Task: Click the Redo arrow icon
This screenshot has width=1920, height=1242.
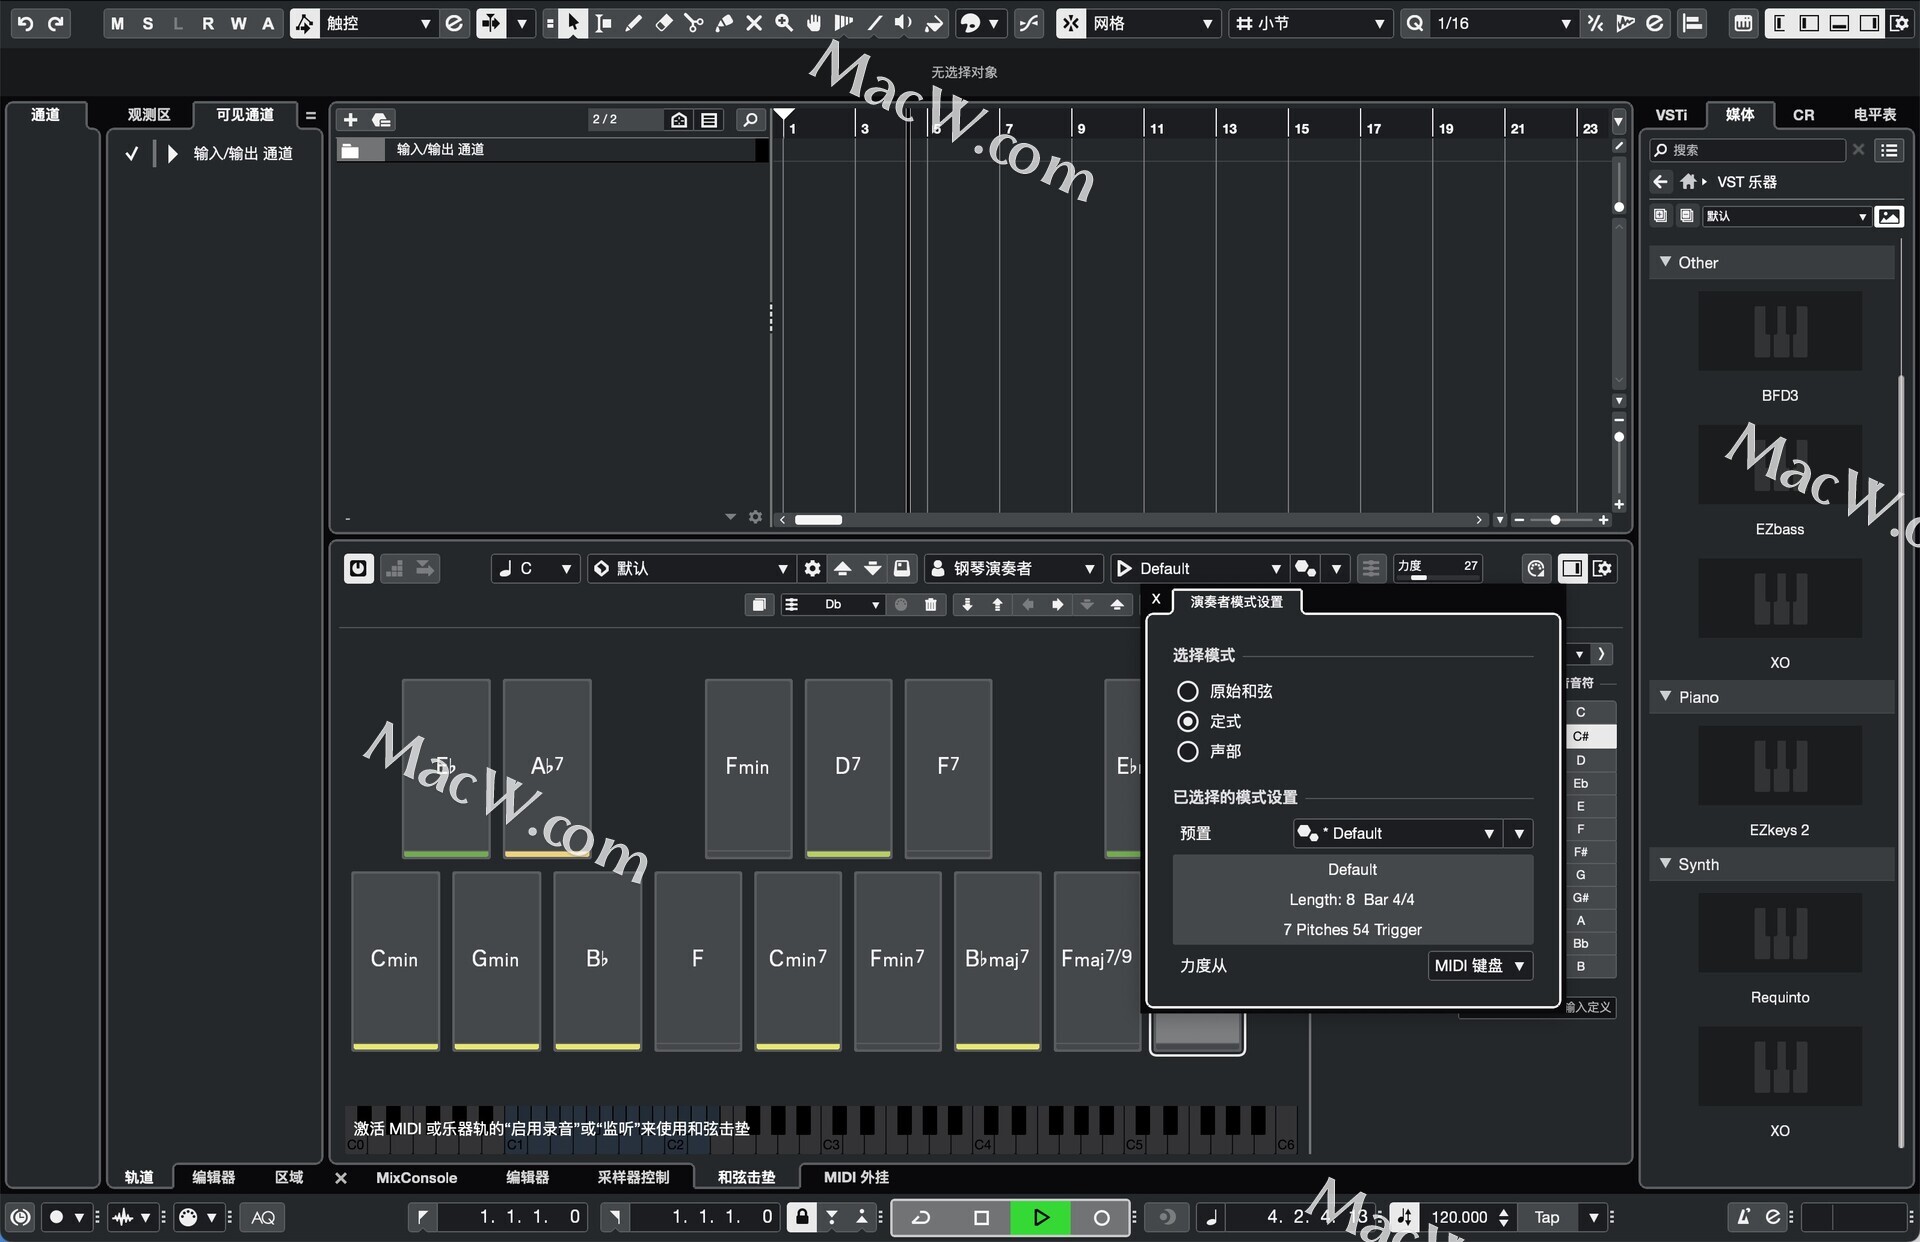Action: point(56,23)
